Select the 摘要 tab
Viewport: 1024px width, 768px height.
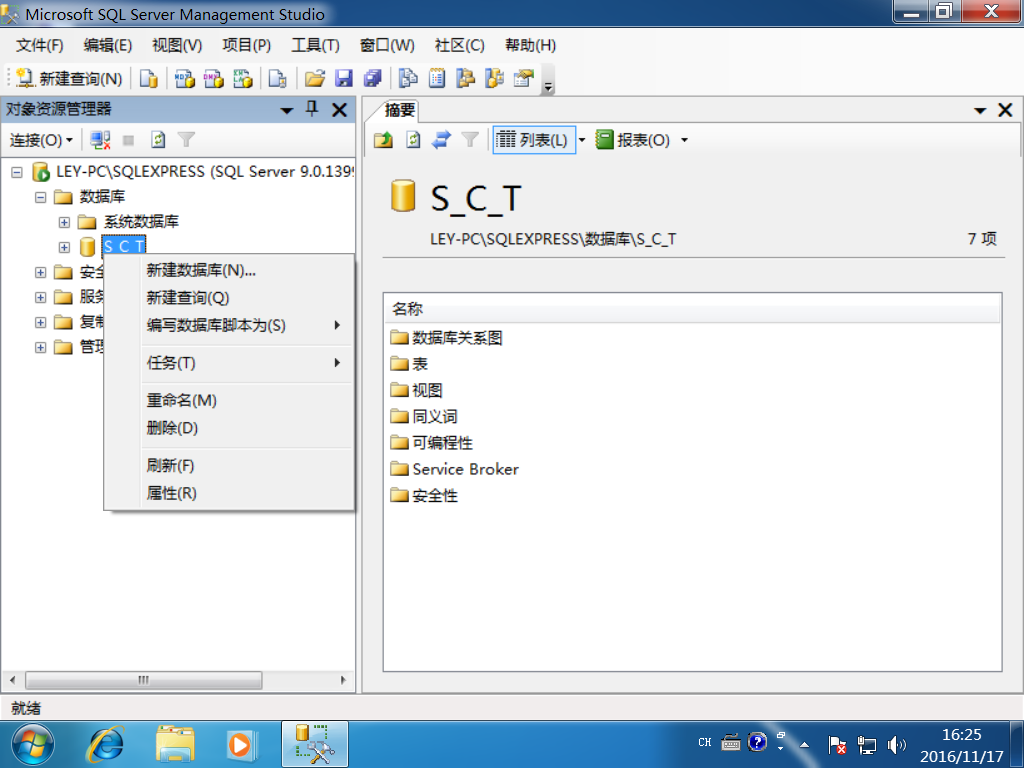400,110
